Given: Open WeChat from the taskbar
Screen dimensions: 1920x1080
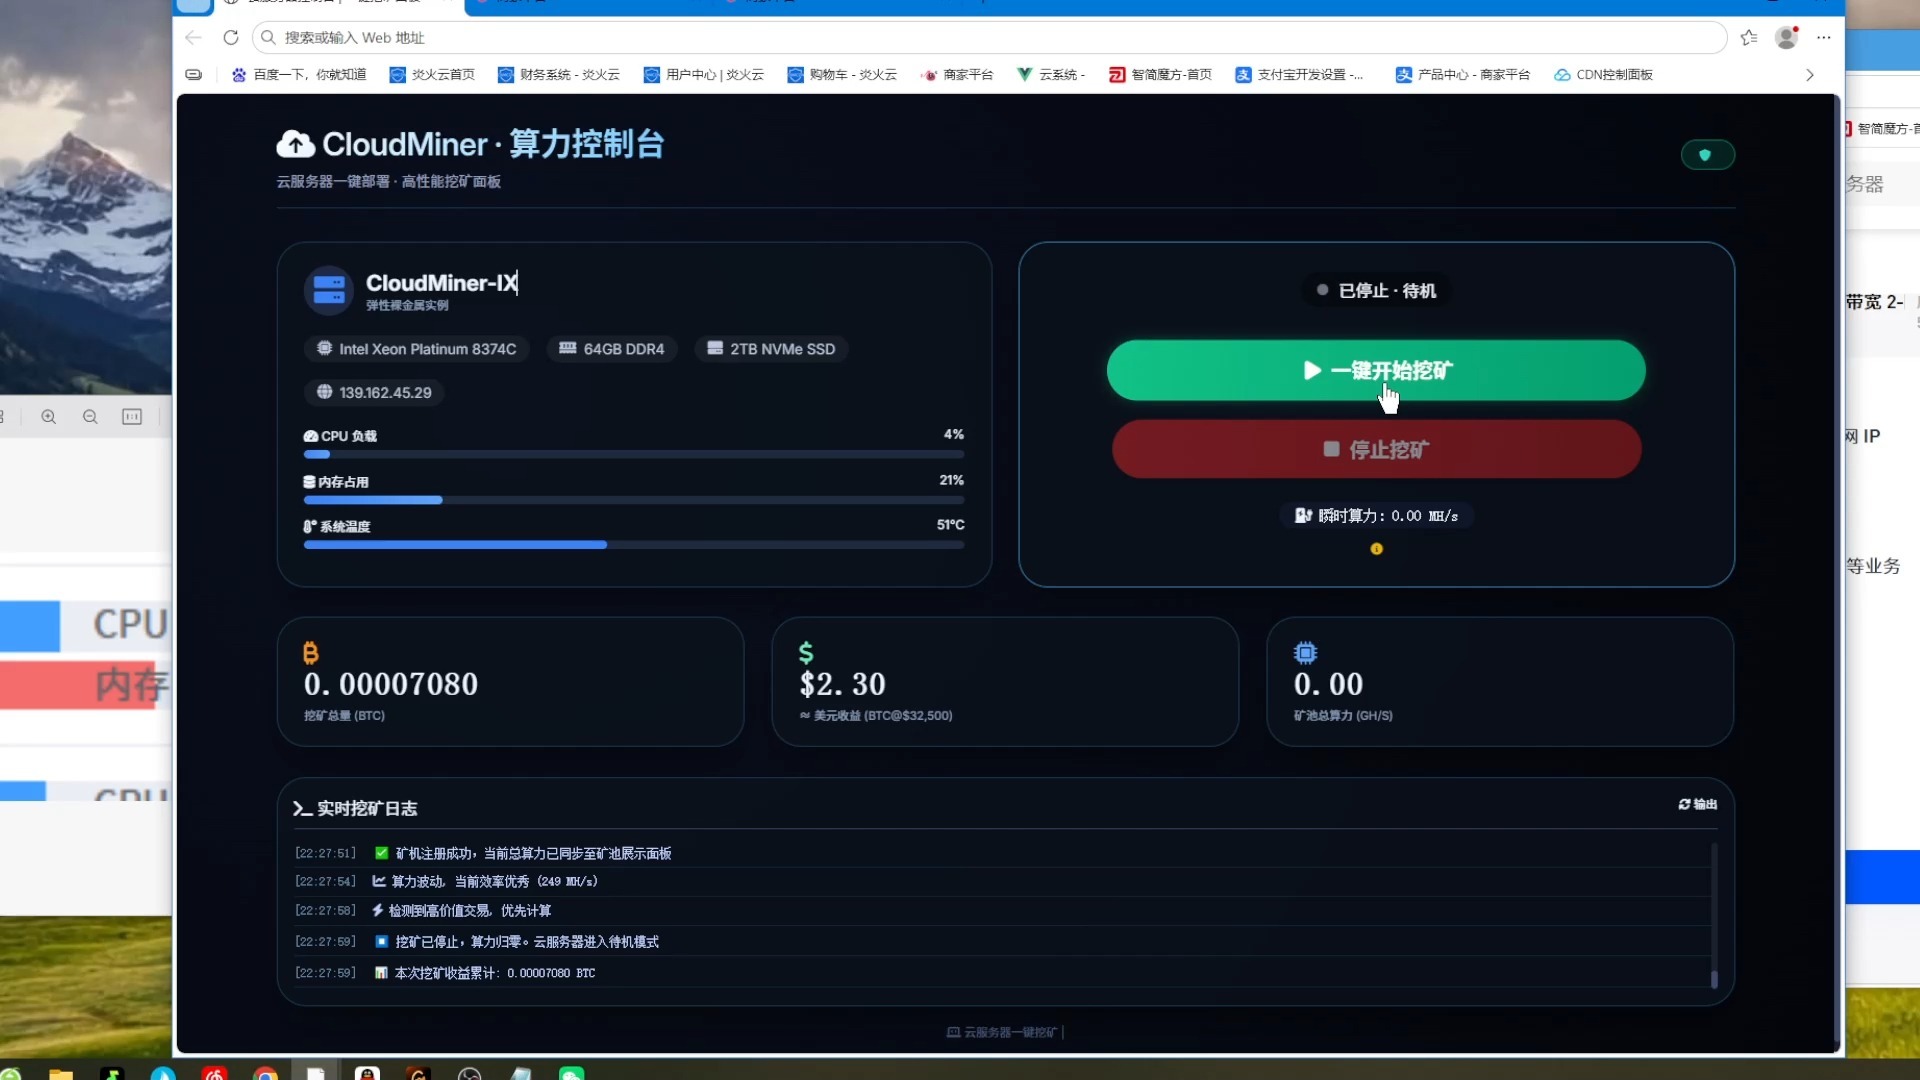Looking at the screenshot, I should coord(571,1074).
